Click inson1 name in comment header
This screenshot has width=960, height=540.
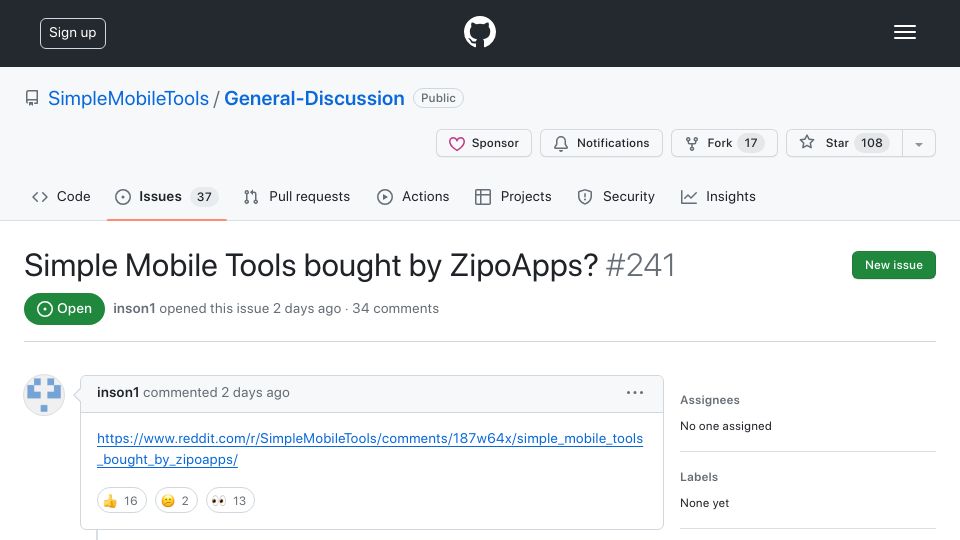point(118,392)
